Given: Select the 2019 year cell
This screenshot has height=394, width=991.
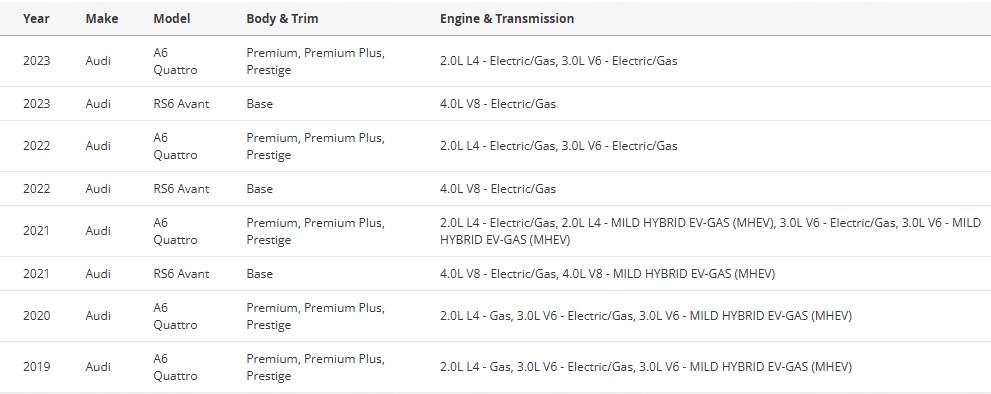Looking at the screenshot, I should (x=37, y=367).
